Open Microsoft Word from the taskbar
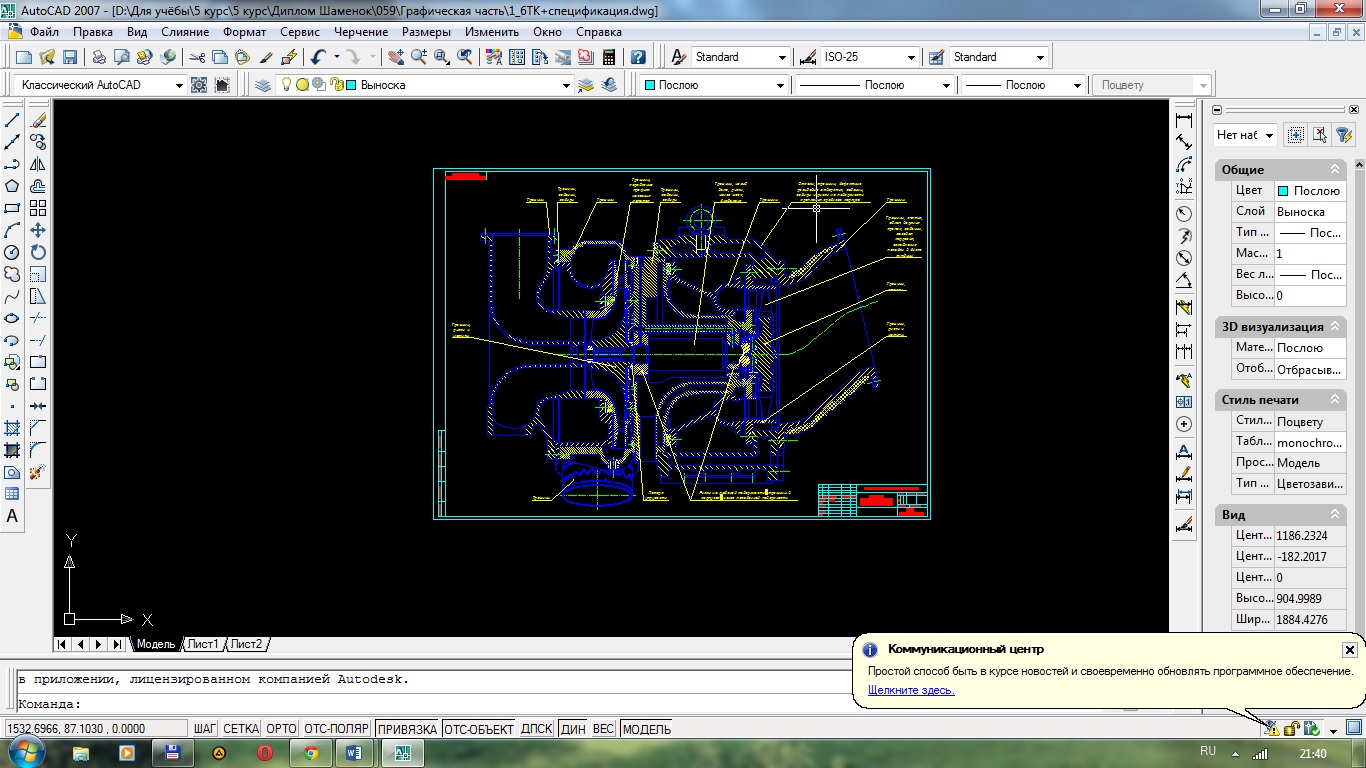Image resolution: width=1366 pixels, height=768 pixels. [x=354, y=753]
